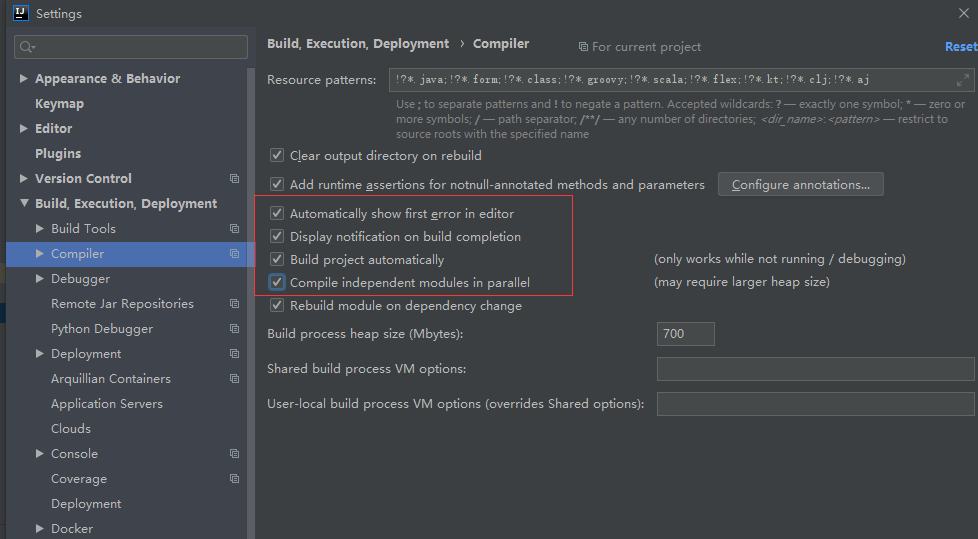The width and height of the screenshot is (978, 539).
Task: Open the Keymap settings page
Action: tap(59, 104)
